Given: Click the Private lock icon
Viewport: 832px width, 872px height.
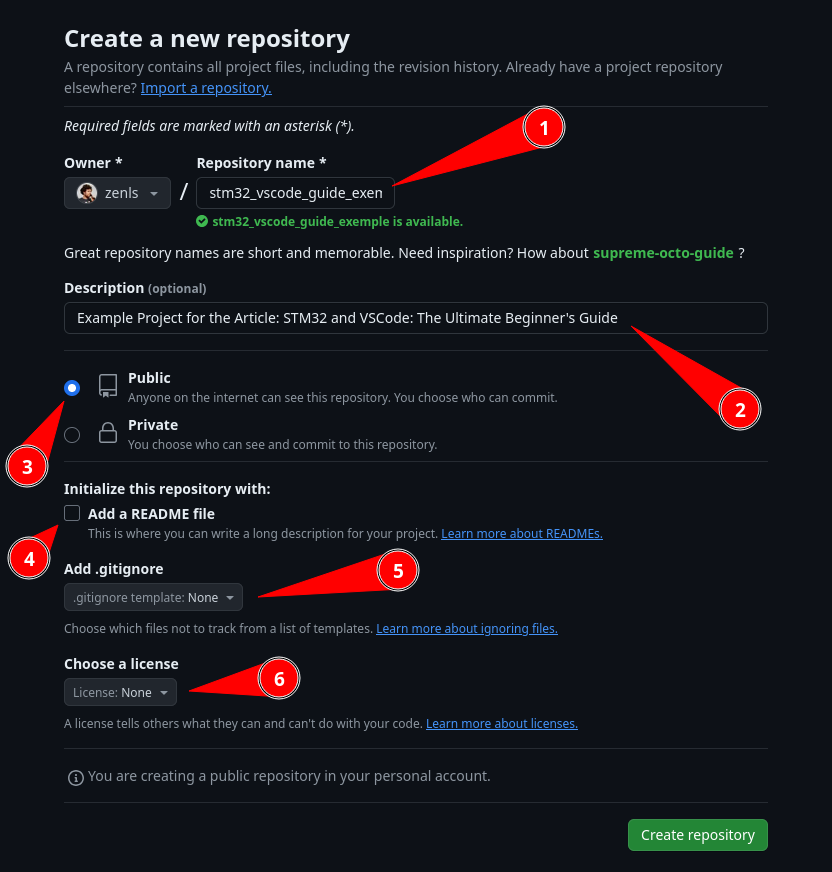Looking at the screenshot, I should (x=108, y=433).
